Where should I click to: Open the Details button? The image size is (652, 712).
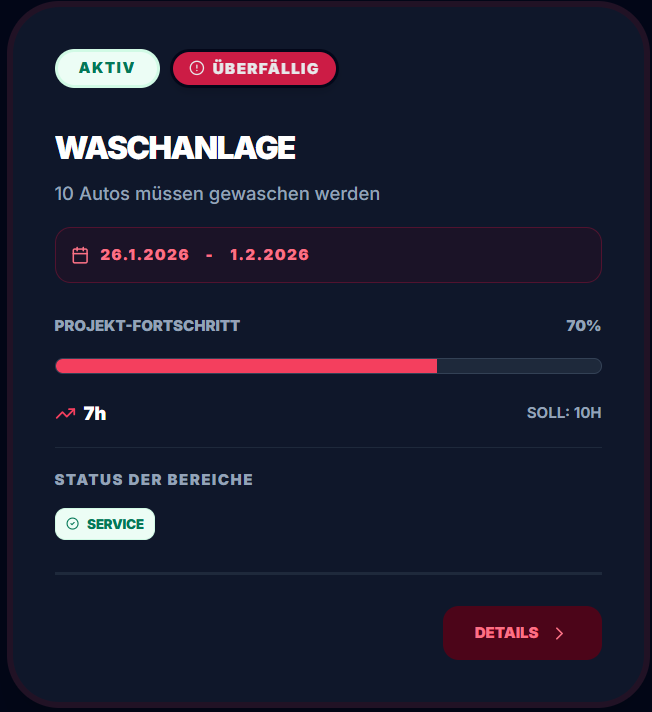coord(521,633)
